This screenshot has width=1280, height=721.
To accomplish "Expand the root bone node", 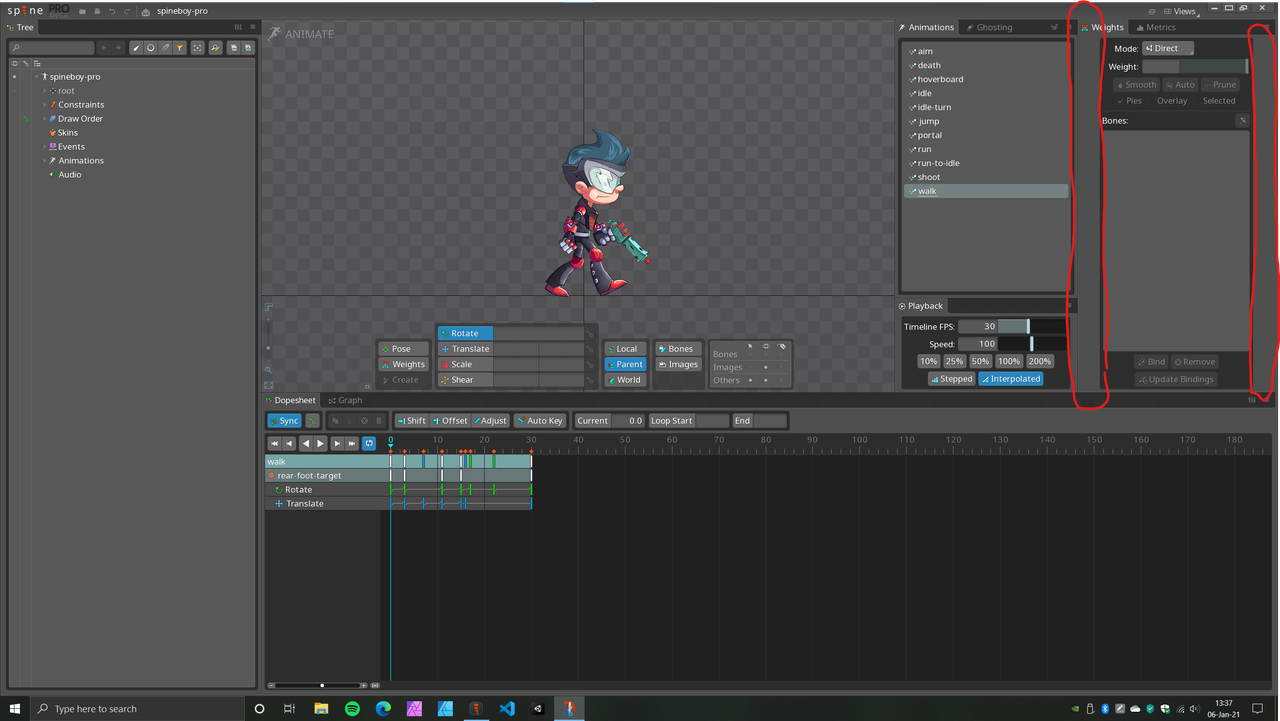I will coord(45,91).
